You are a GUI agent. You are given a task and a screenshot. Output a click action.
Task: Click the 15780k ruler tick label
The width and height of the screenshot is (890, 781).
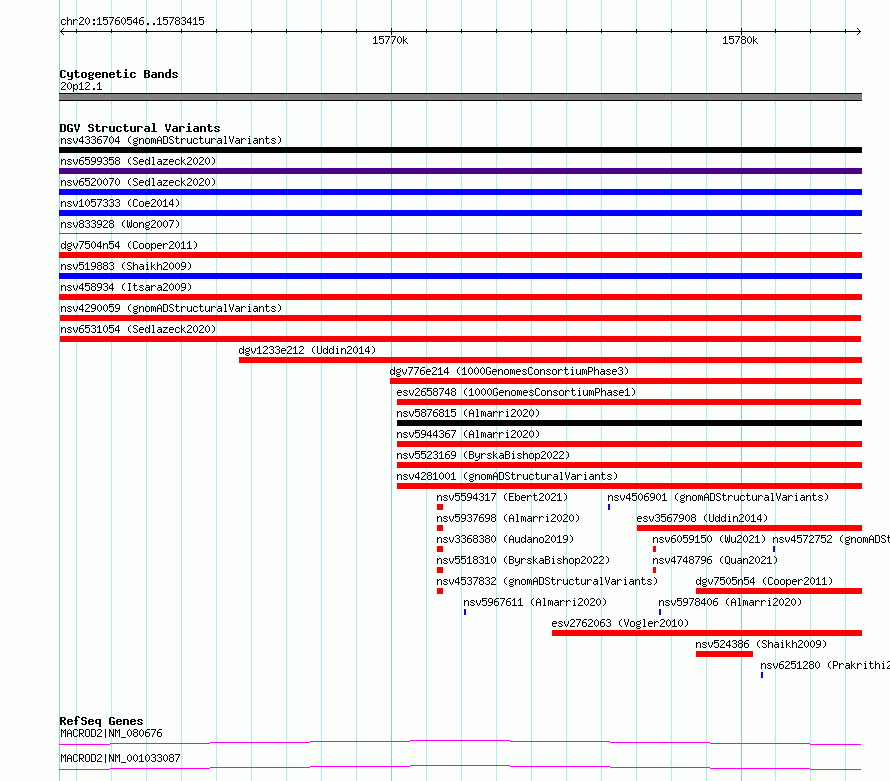(740, 40)
